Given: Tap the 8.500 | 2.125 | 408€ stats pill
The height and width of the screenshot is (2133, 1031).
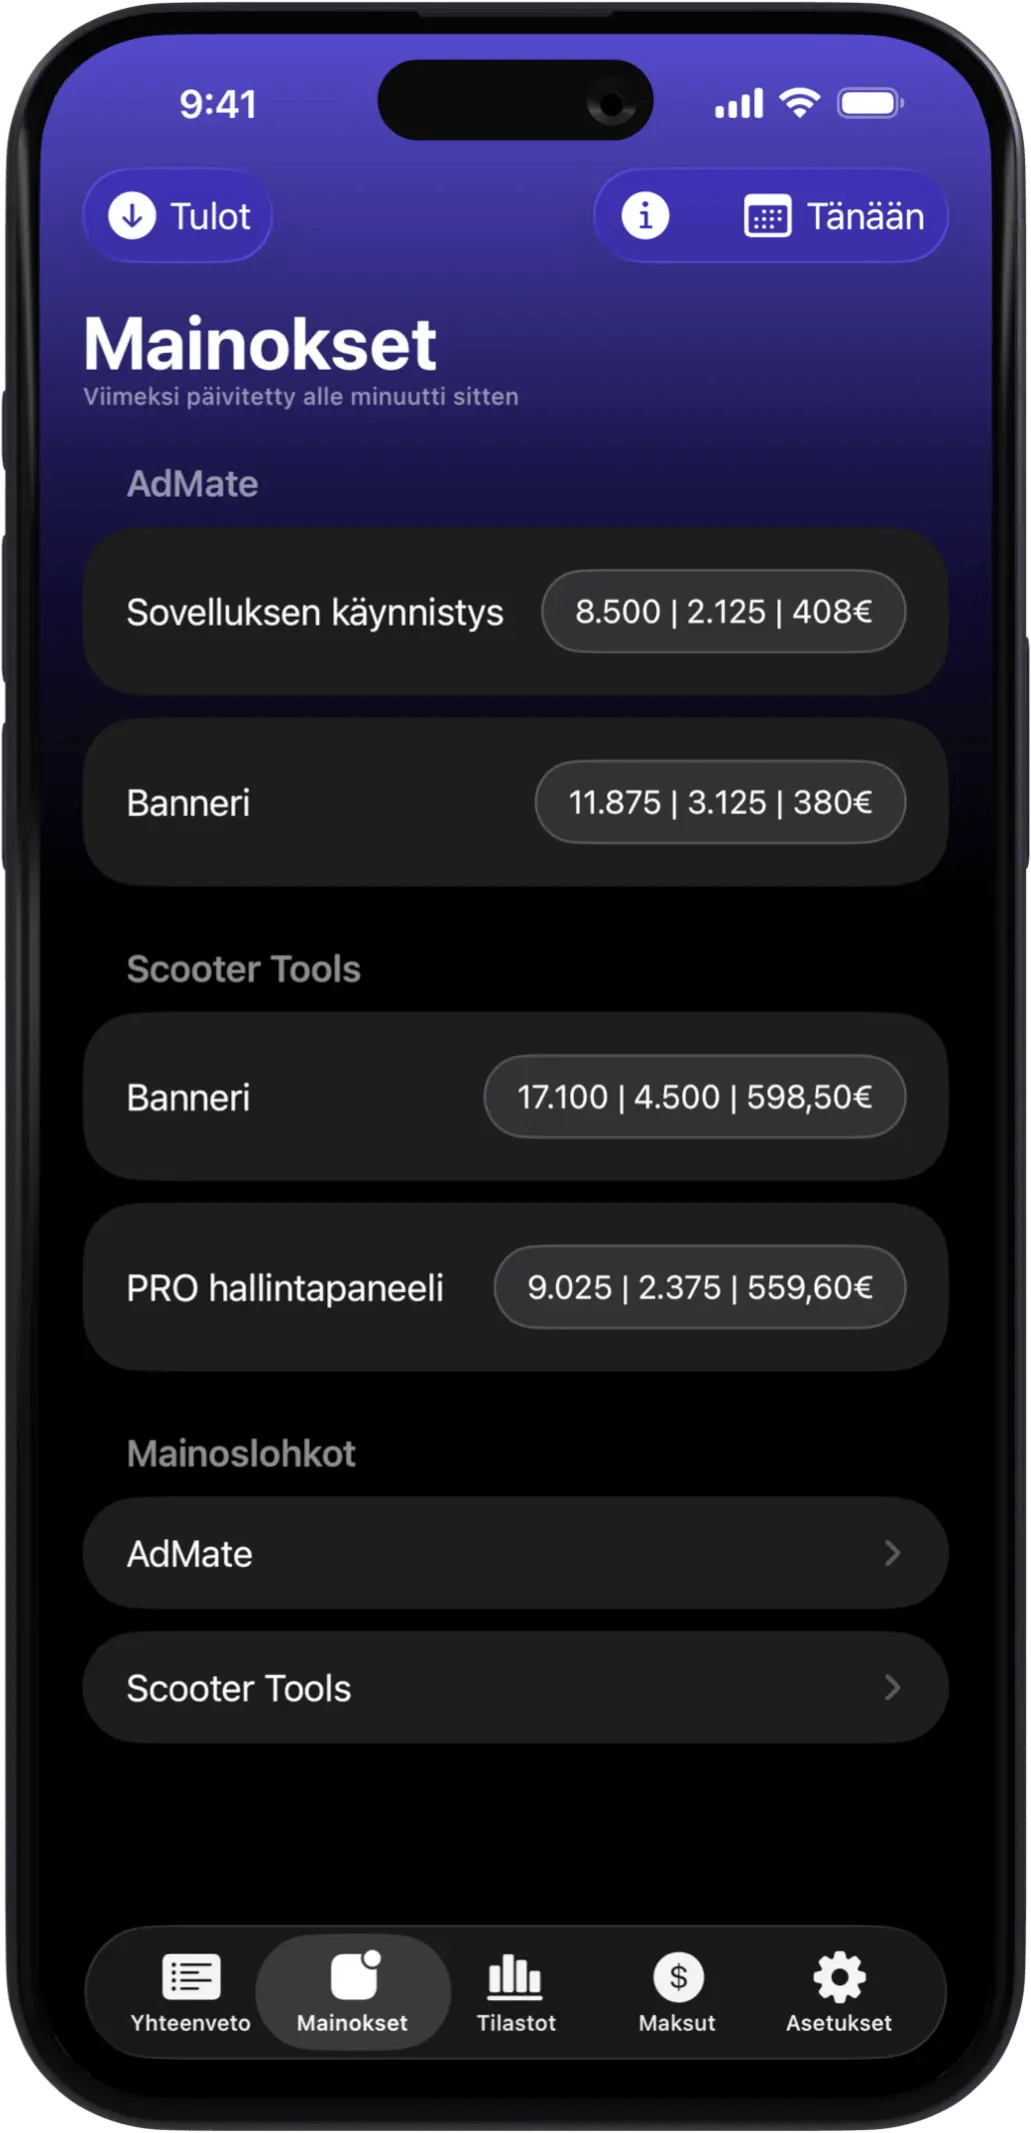Looking at the screenshot, I should pos(723,611).
